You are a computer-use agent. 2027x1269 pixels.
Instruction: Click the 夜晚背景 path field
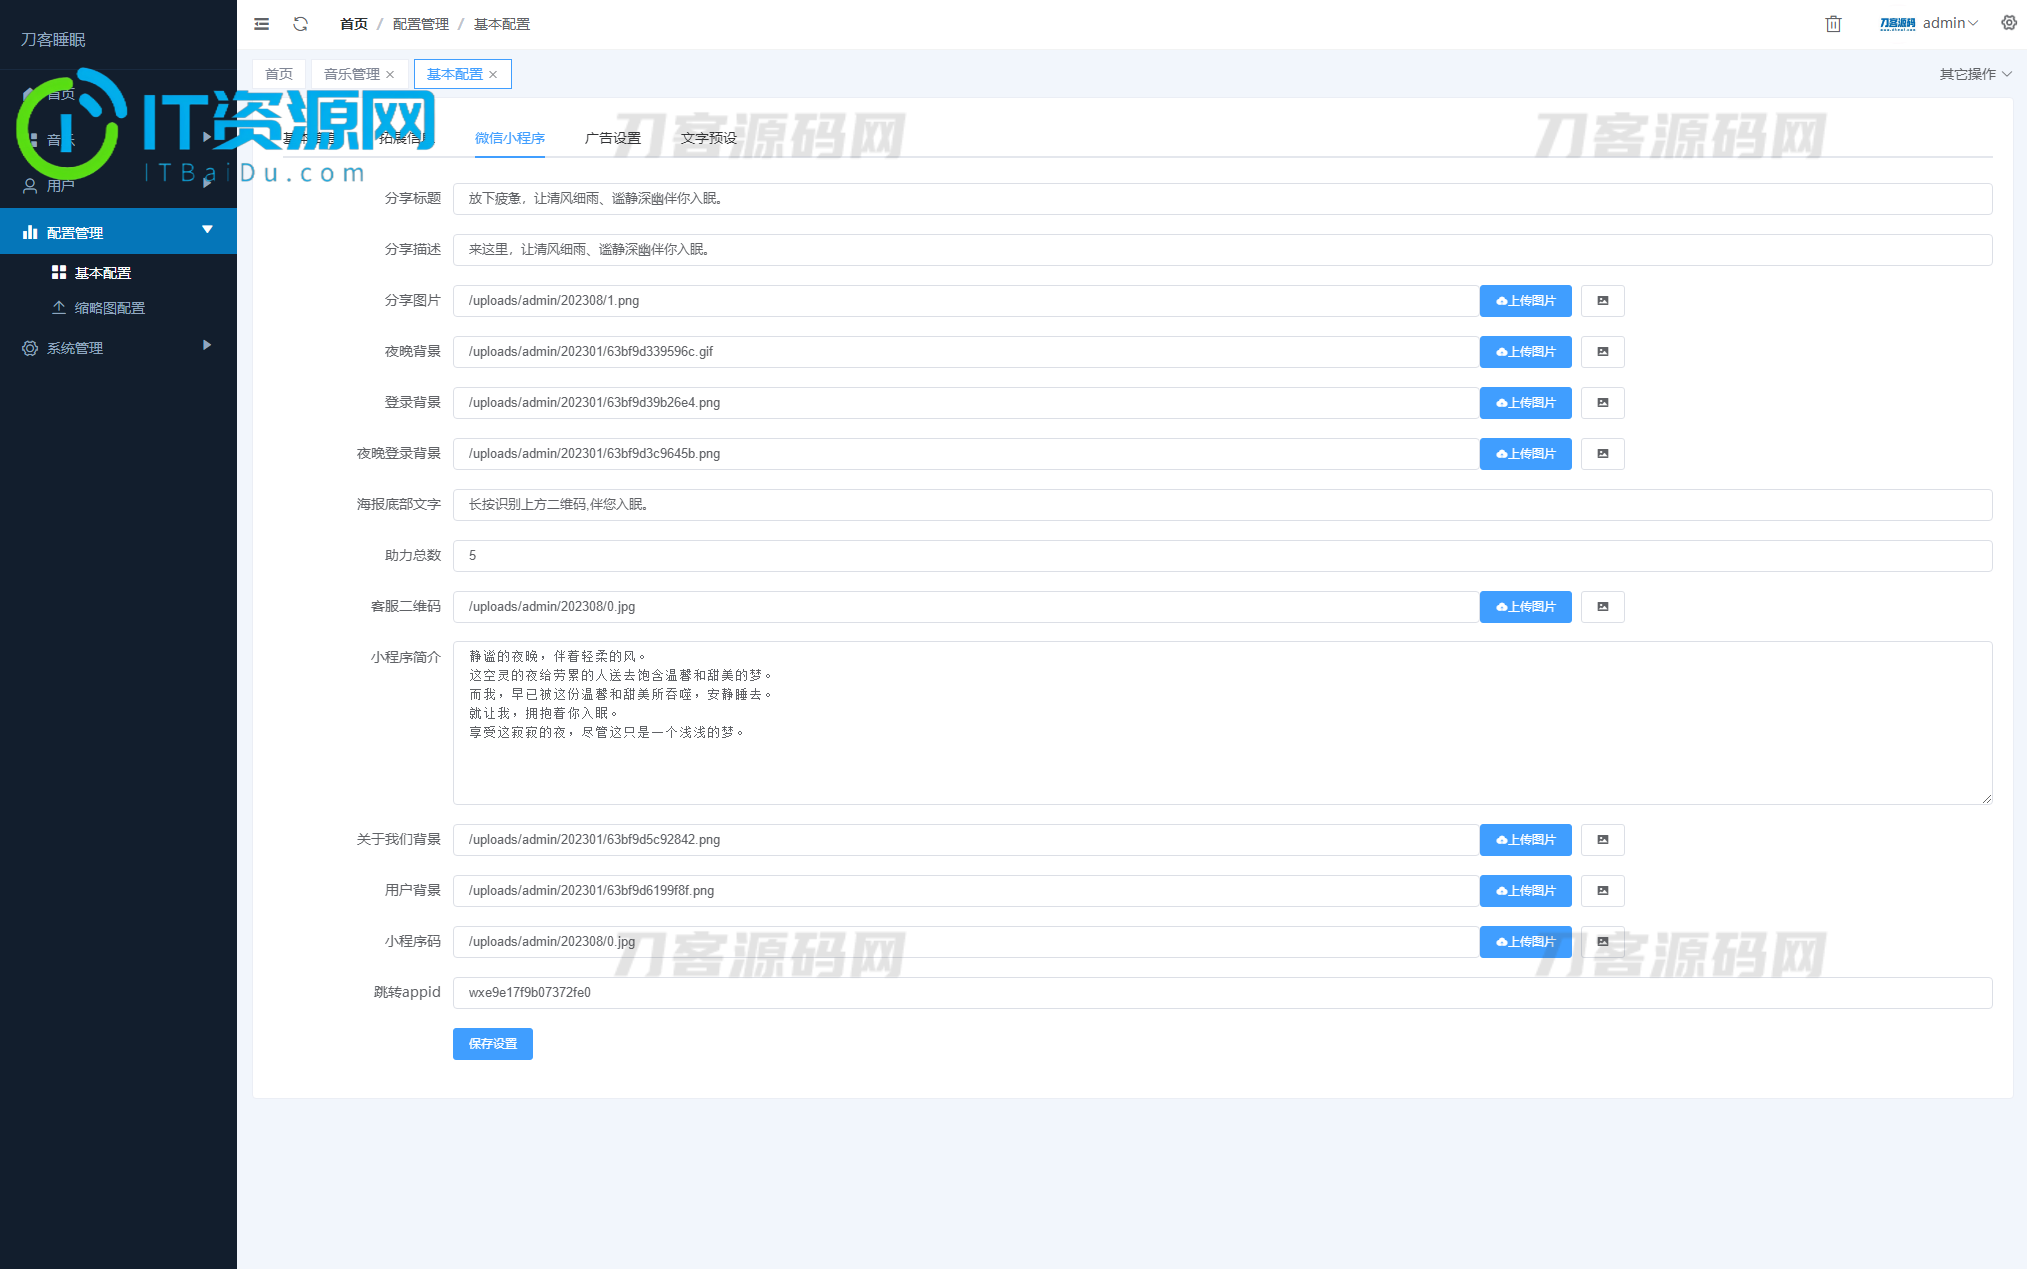point(966,352)
